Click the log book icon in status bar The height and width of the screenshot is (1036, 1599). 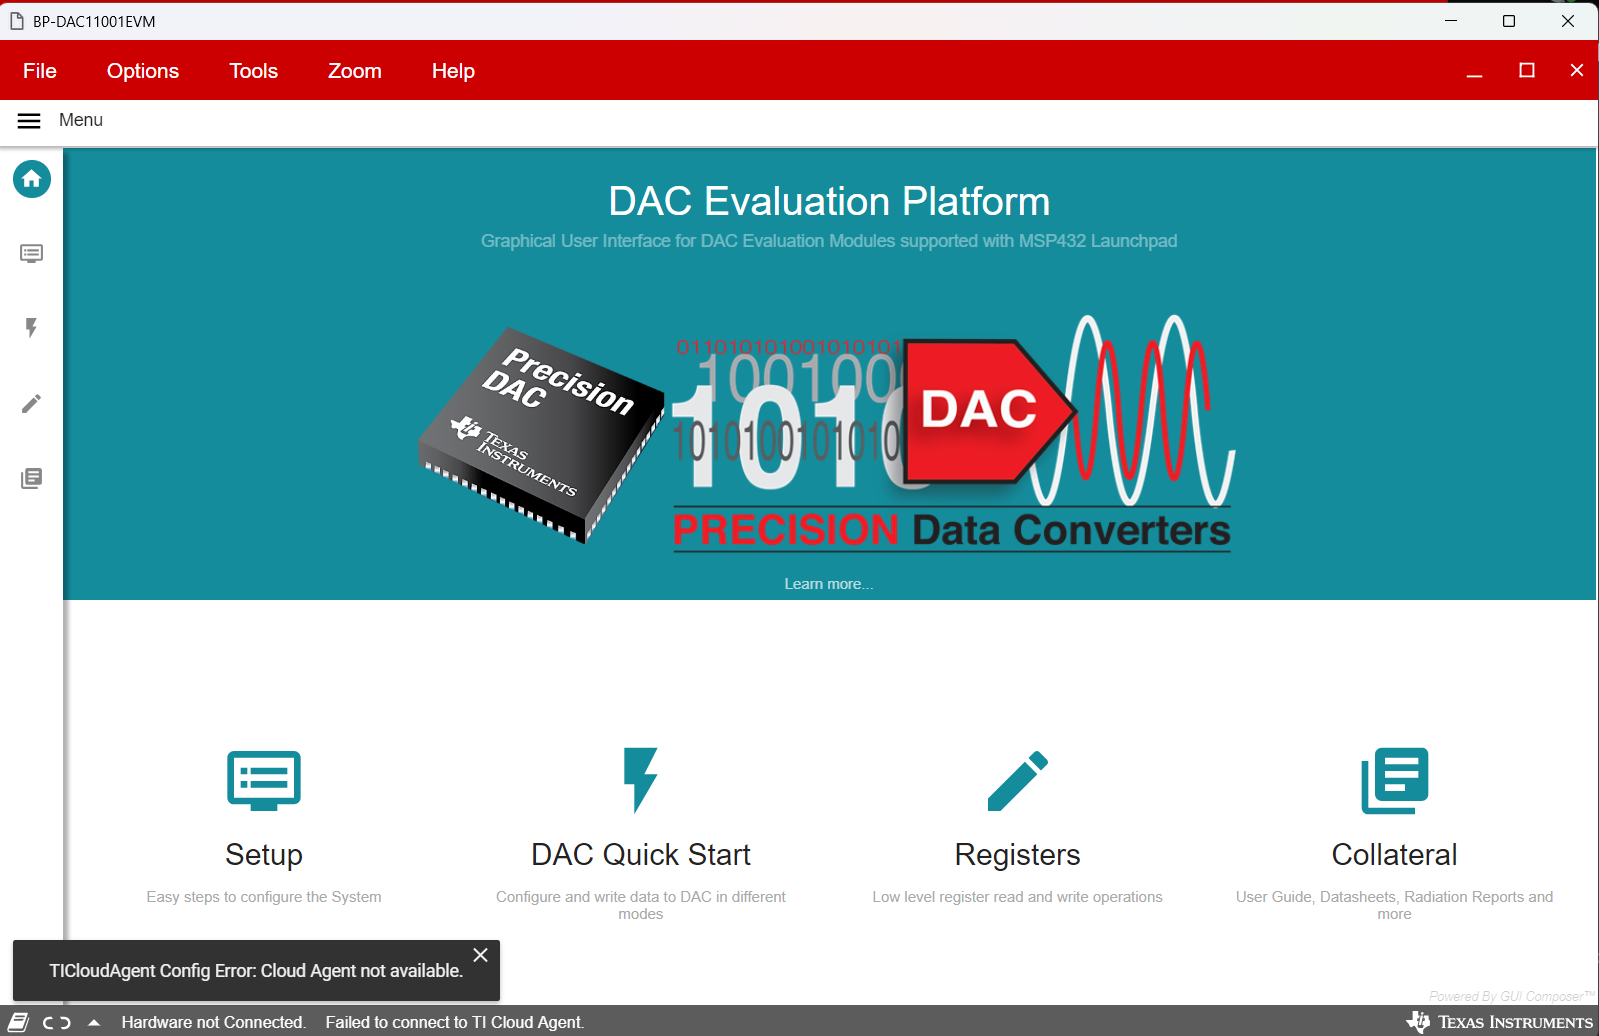19,1022
